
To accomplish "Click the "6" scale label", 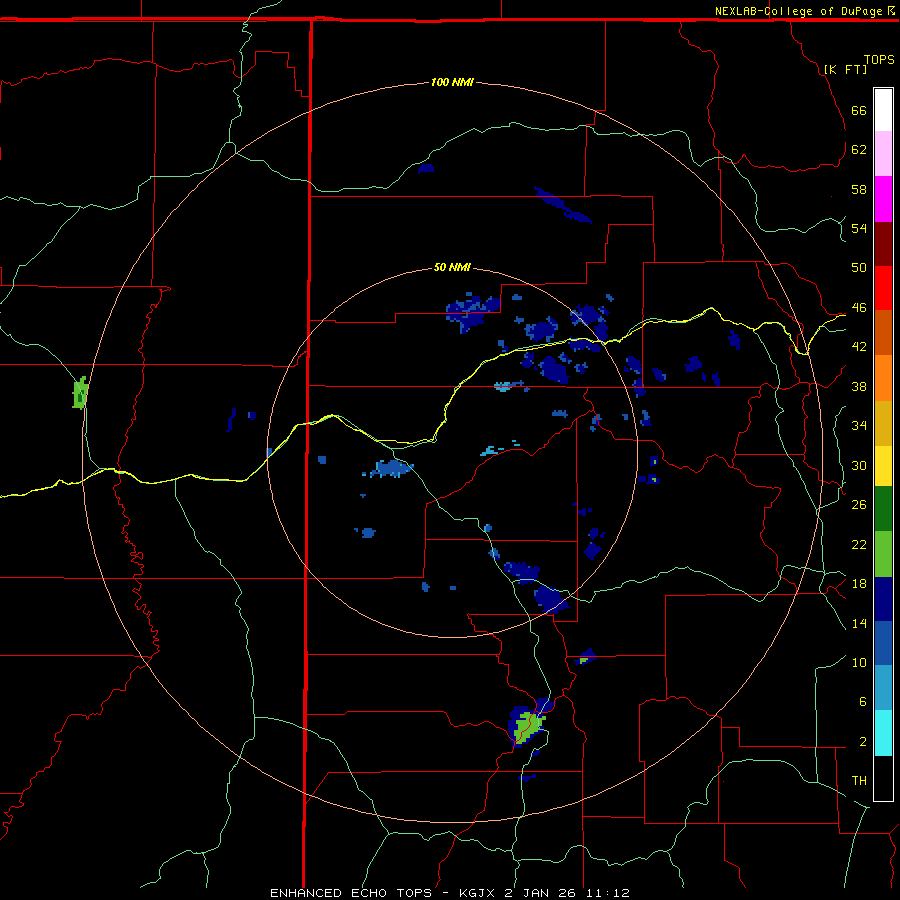I will 863,701.
